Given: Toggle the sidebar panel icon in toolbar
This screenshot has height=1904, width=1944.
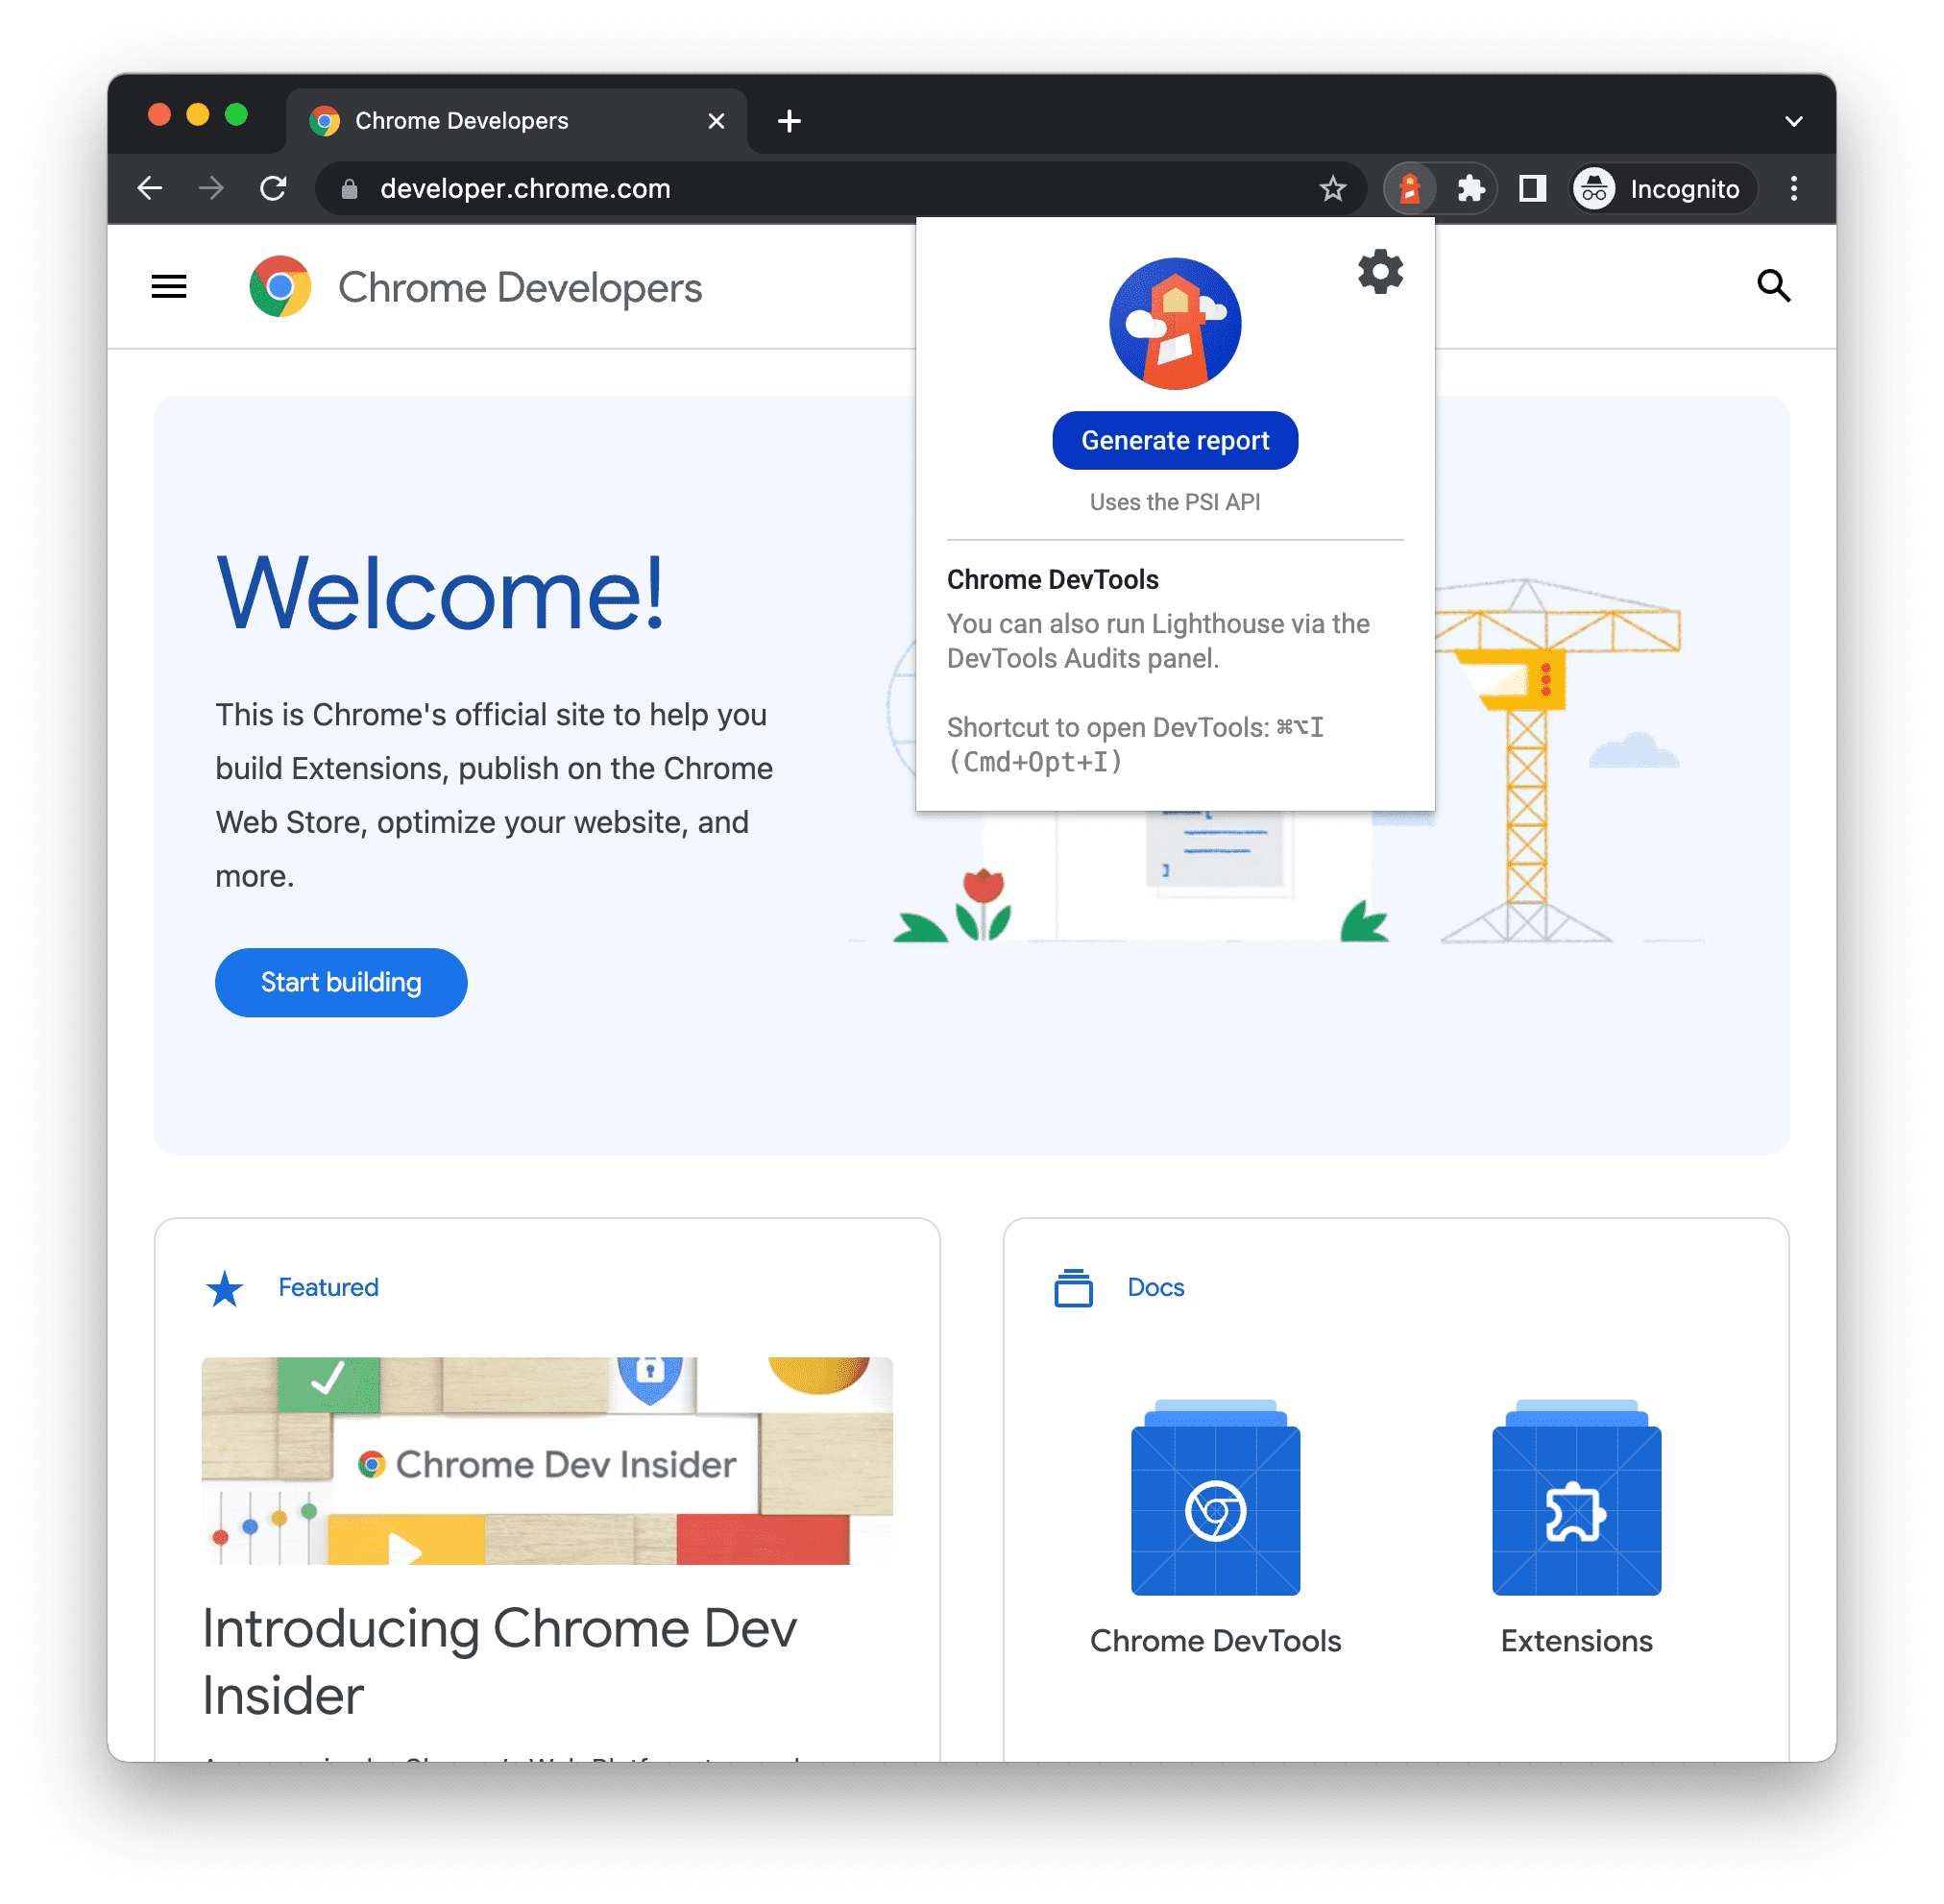Looking at the screenshot, I should 1529,188.
